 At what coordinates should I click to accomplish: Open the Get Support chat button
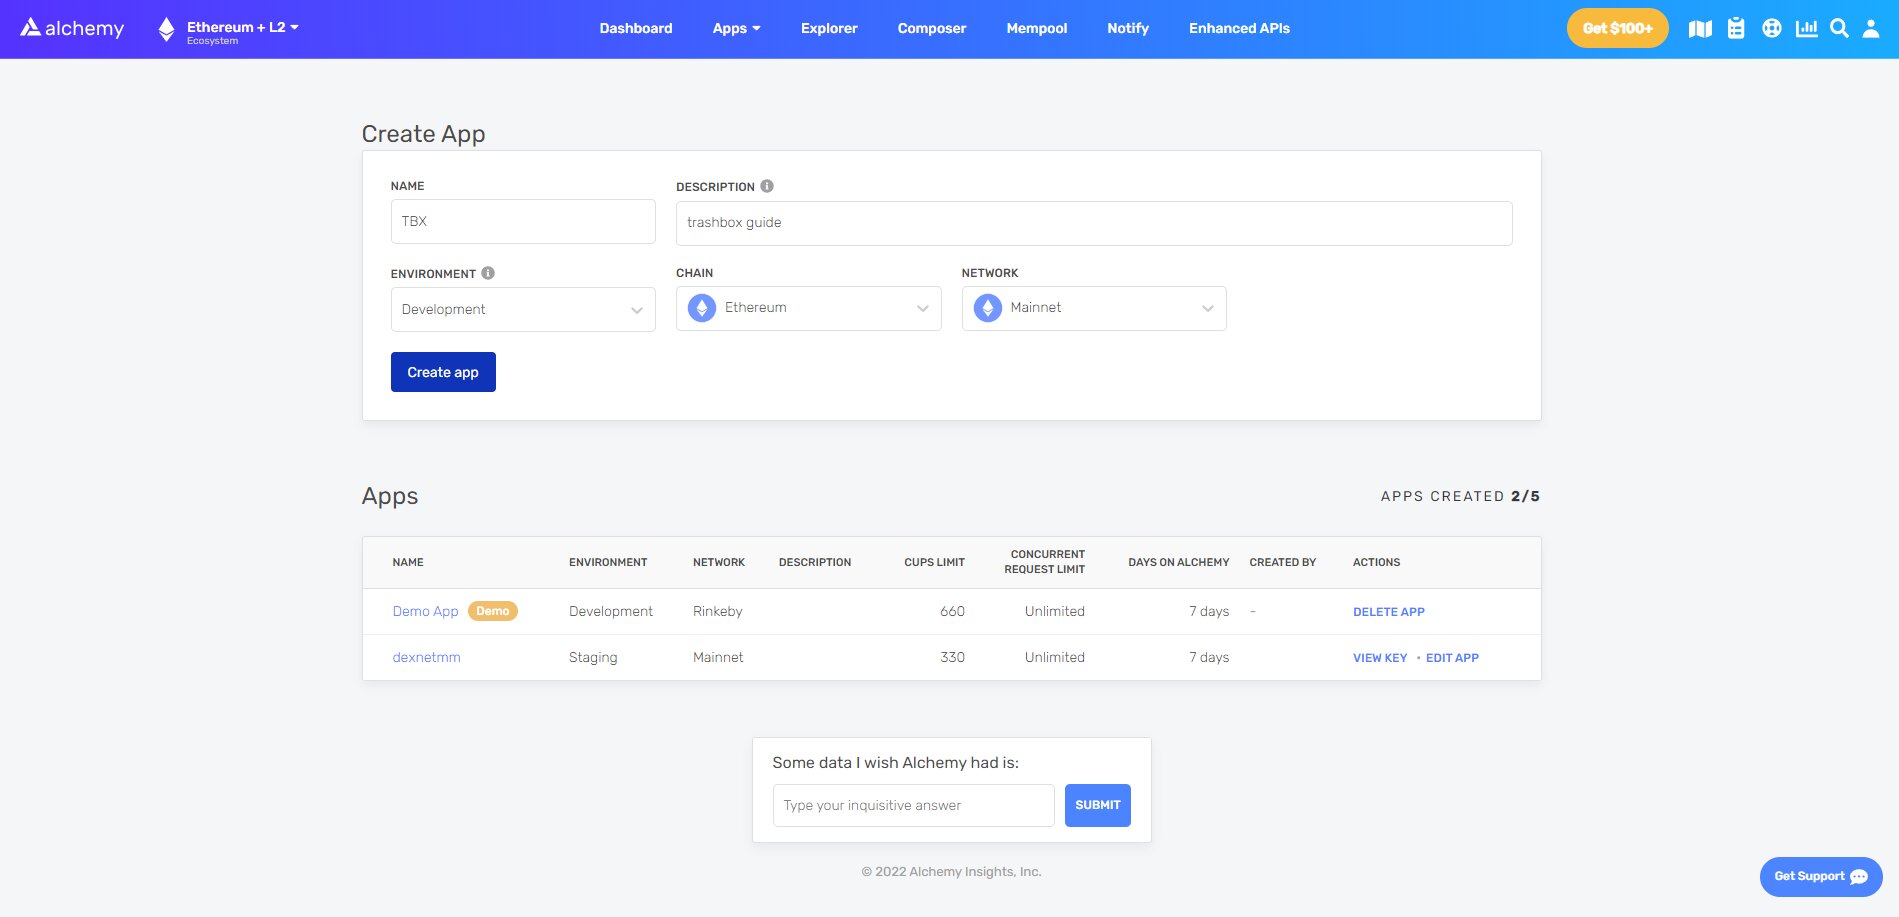[1821, 876]
